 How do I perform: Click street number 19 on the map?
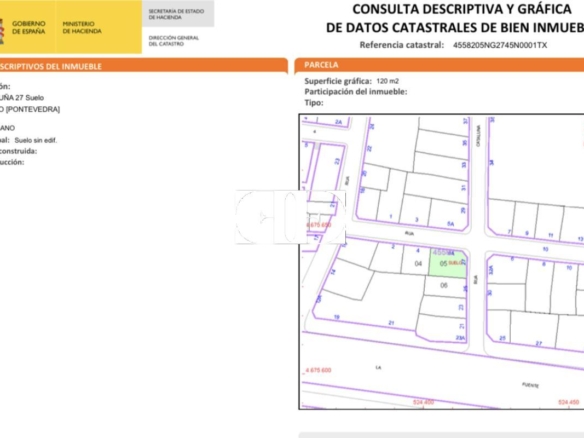(x=337, y=317)
